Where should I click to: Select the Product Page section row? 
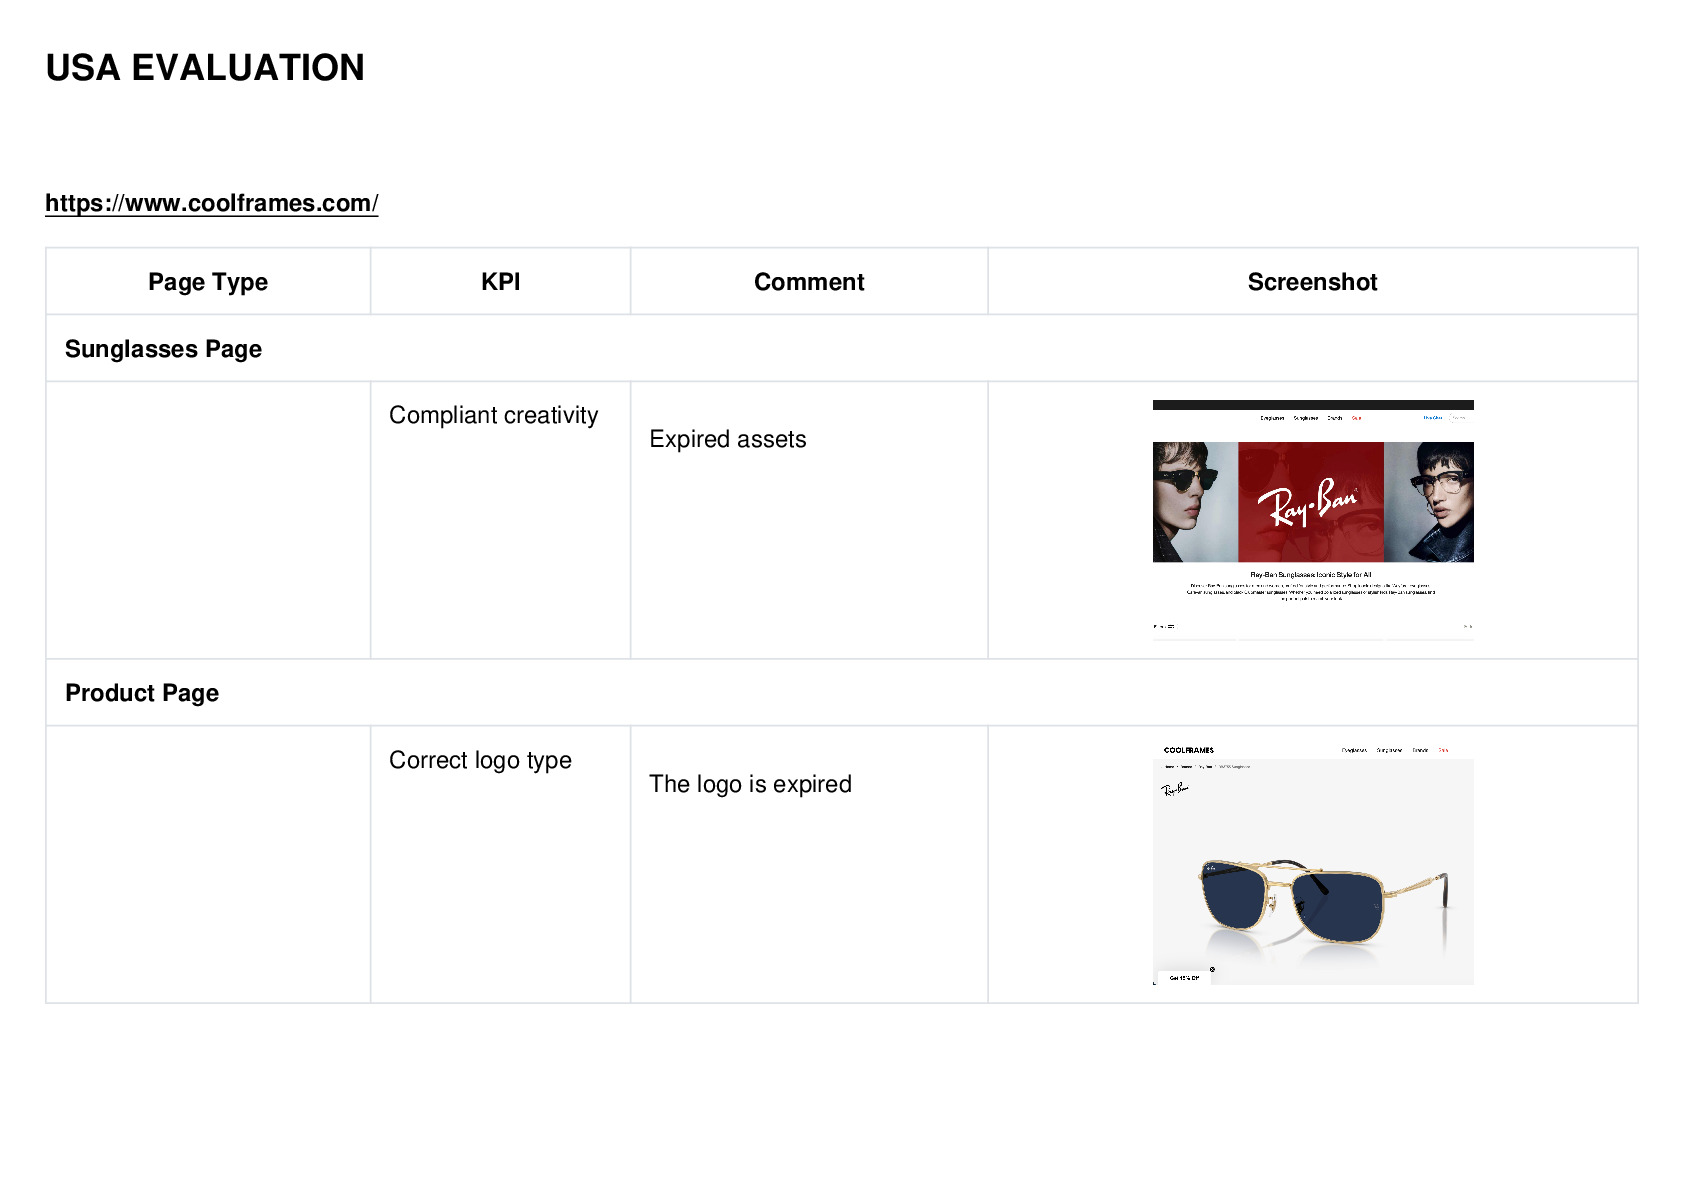pos(842,693)
